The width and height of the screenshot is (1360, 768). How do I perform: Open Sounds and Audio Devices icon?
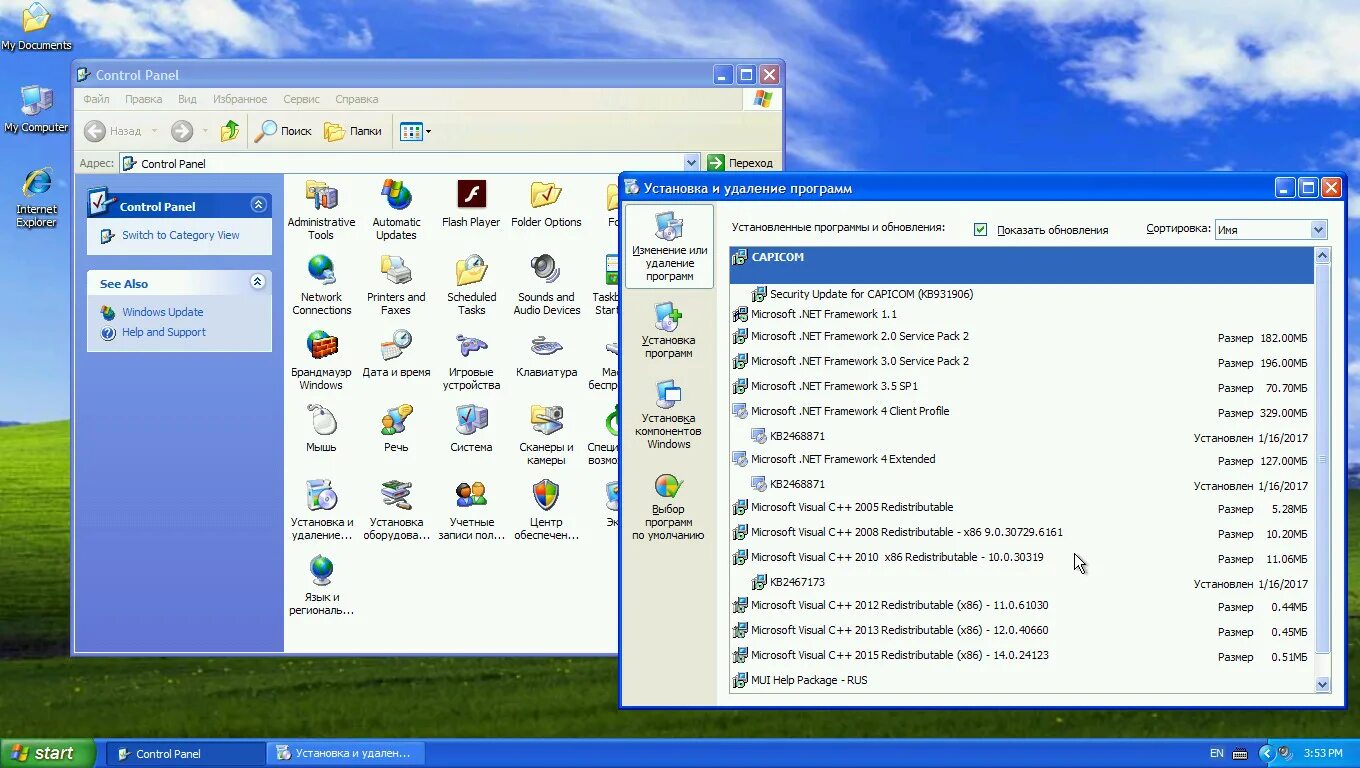546,285
